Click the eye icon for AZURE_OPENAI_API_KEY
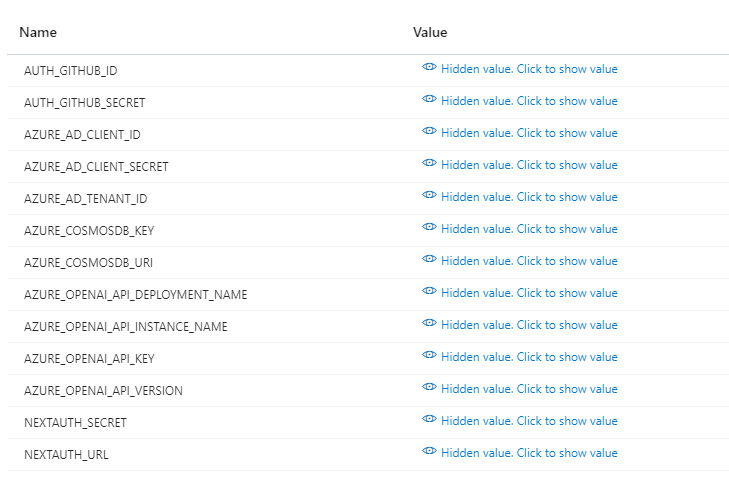Screen dimensions: 729x479 (429, 355)
